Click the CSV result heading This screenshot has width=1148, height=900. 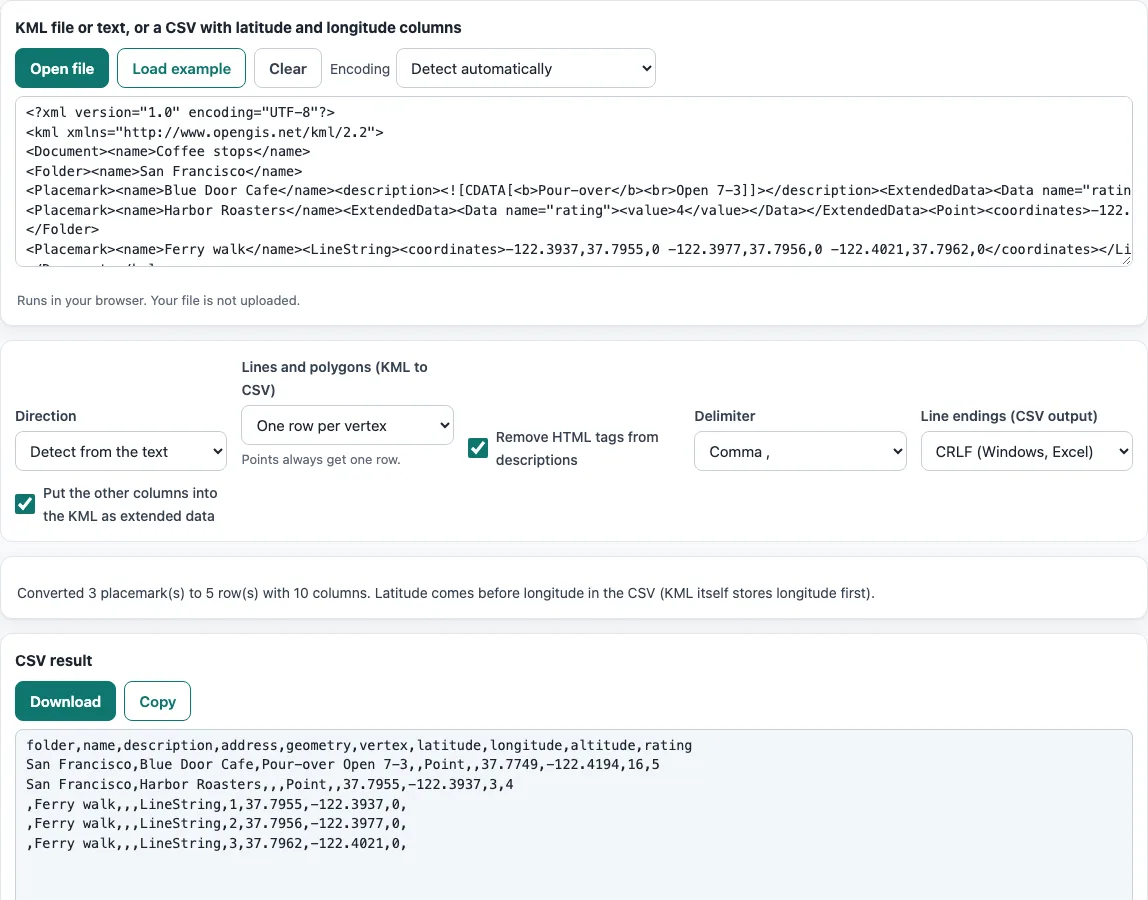(53, 661)
